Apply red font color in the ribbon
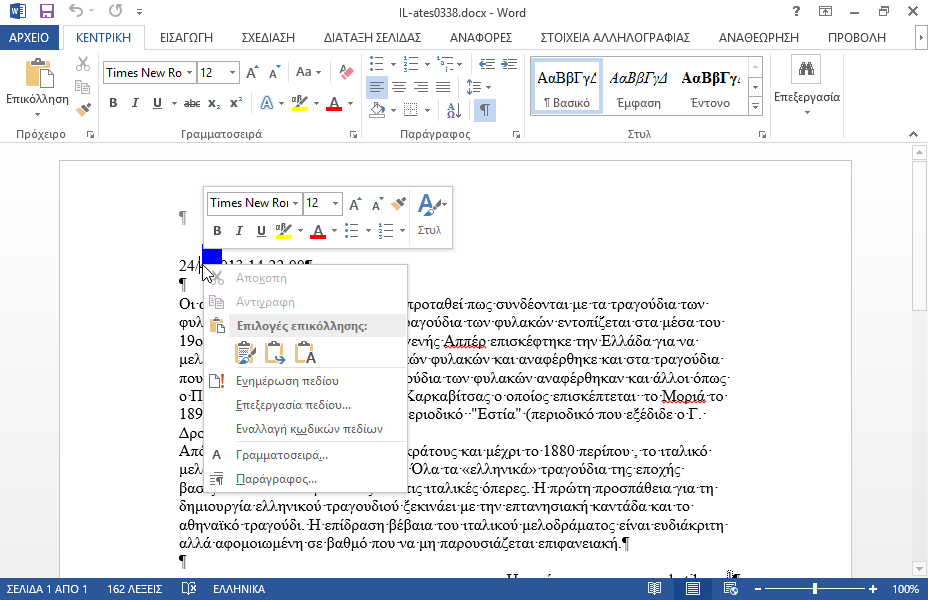This screenshot has height=600, width=928. 334,104
